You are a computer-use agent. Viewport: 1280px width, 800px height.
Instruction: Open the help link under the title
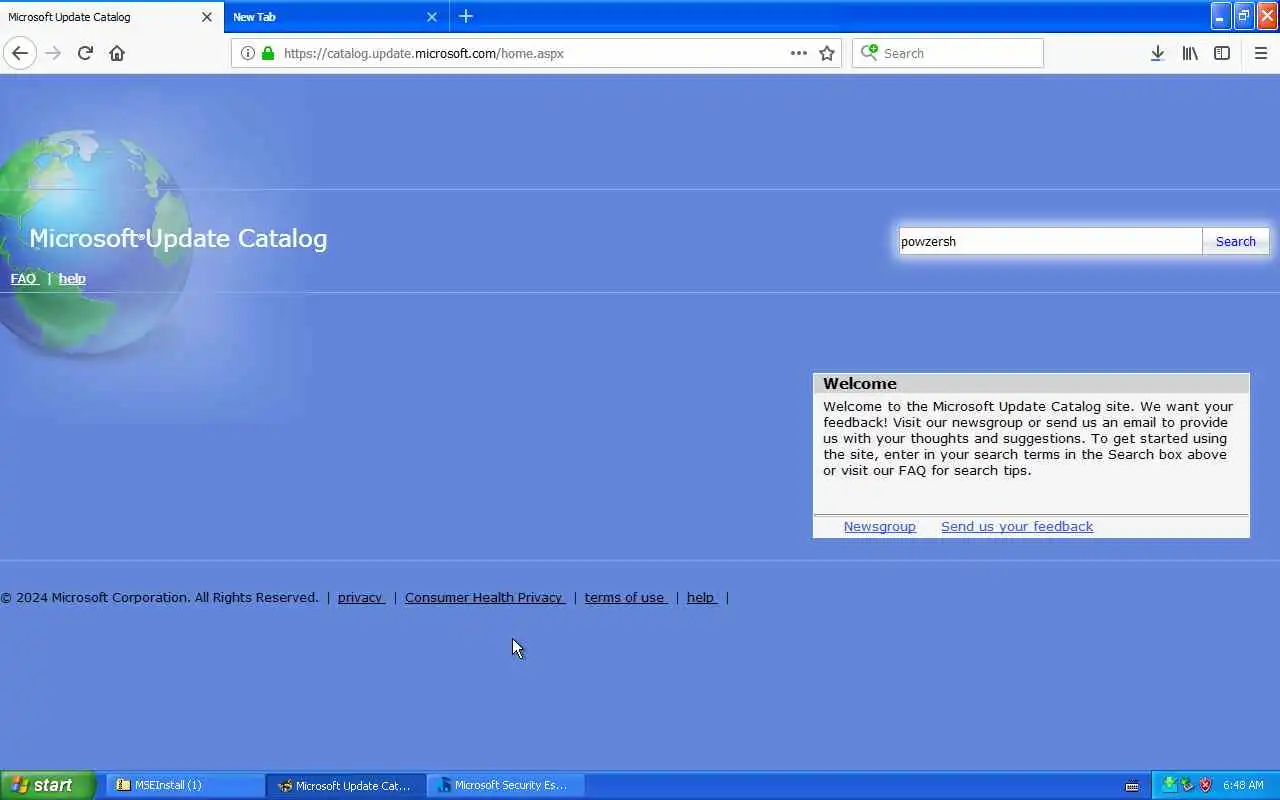click(x=72, y=279)
